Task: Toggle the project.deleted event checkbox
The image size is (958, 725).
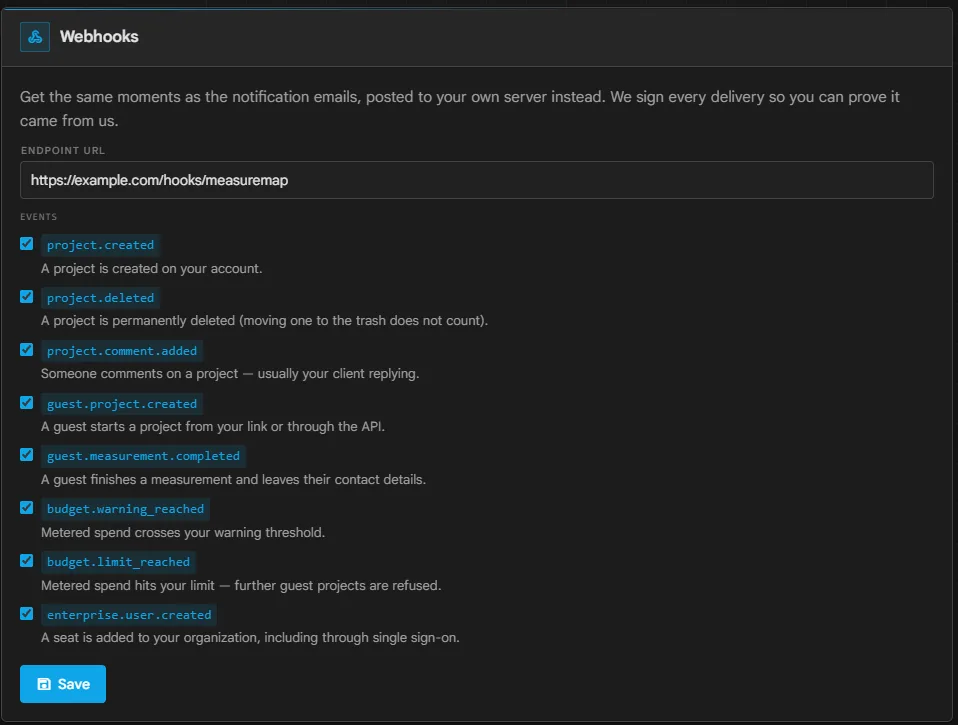Action: pyautogui.click(x=26, y=297)
